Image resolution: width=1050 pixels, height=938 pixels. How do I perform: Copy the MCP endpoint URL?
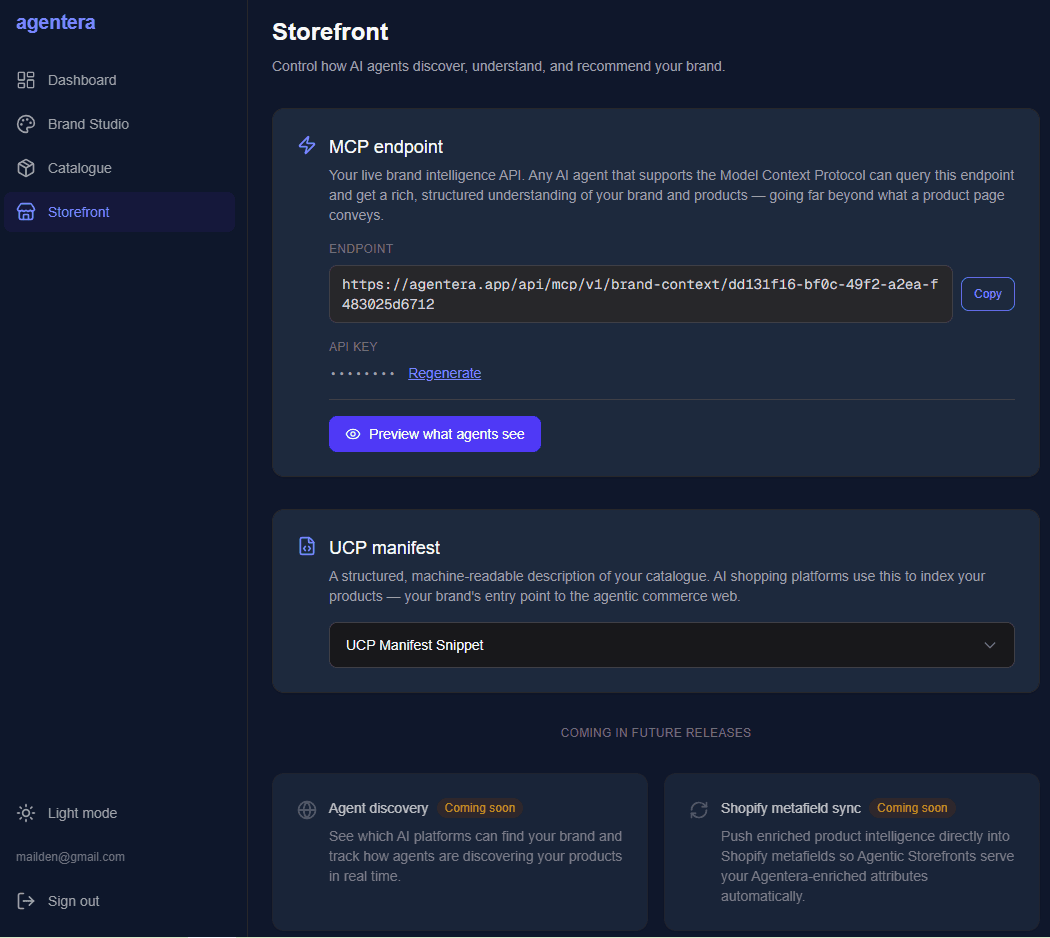click(x=987, y=294)
